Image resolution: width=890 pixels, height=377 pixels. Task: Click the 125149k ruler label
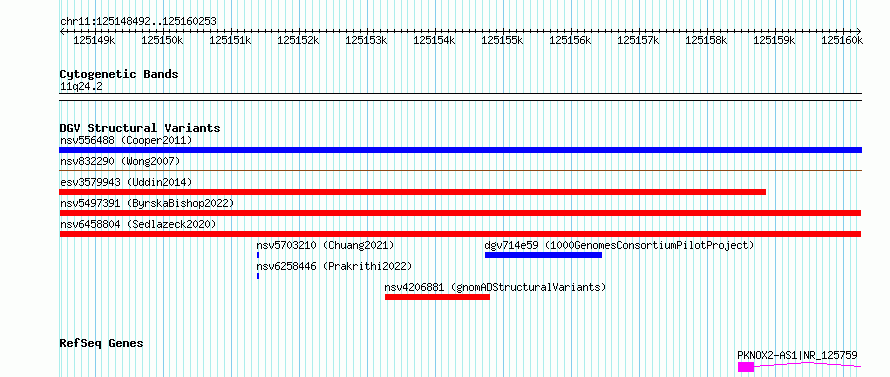click(x=94, y=40)
